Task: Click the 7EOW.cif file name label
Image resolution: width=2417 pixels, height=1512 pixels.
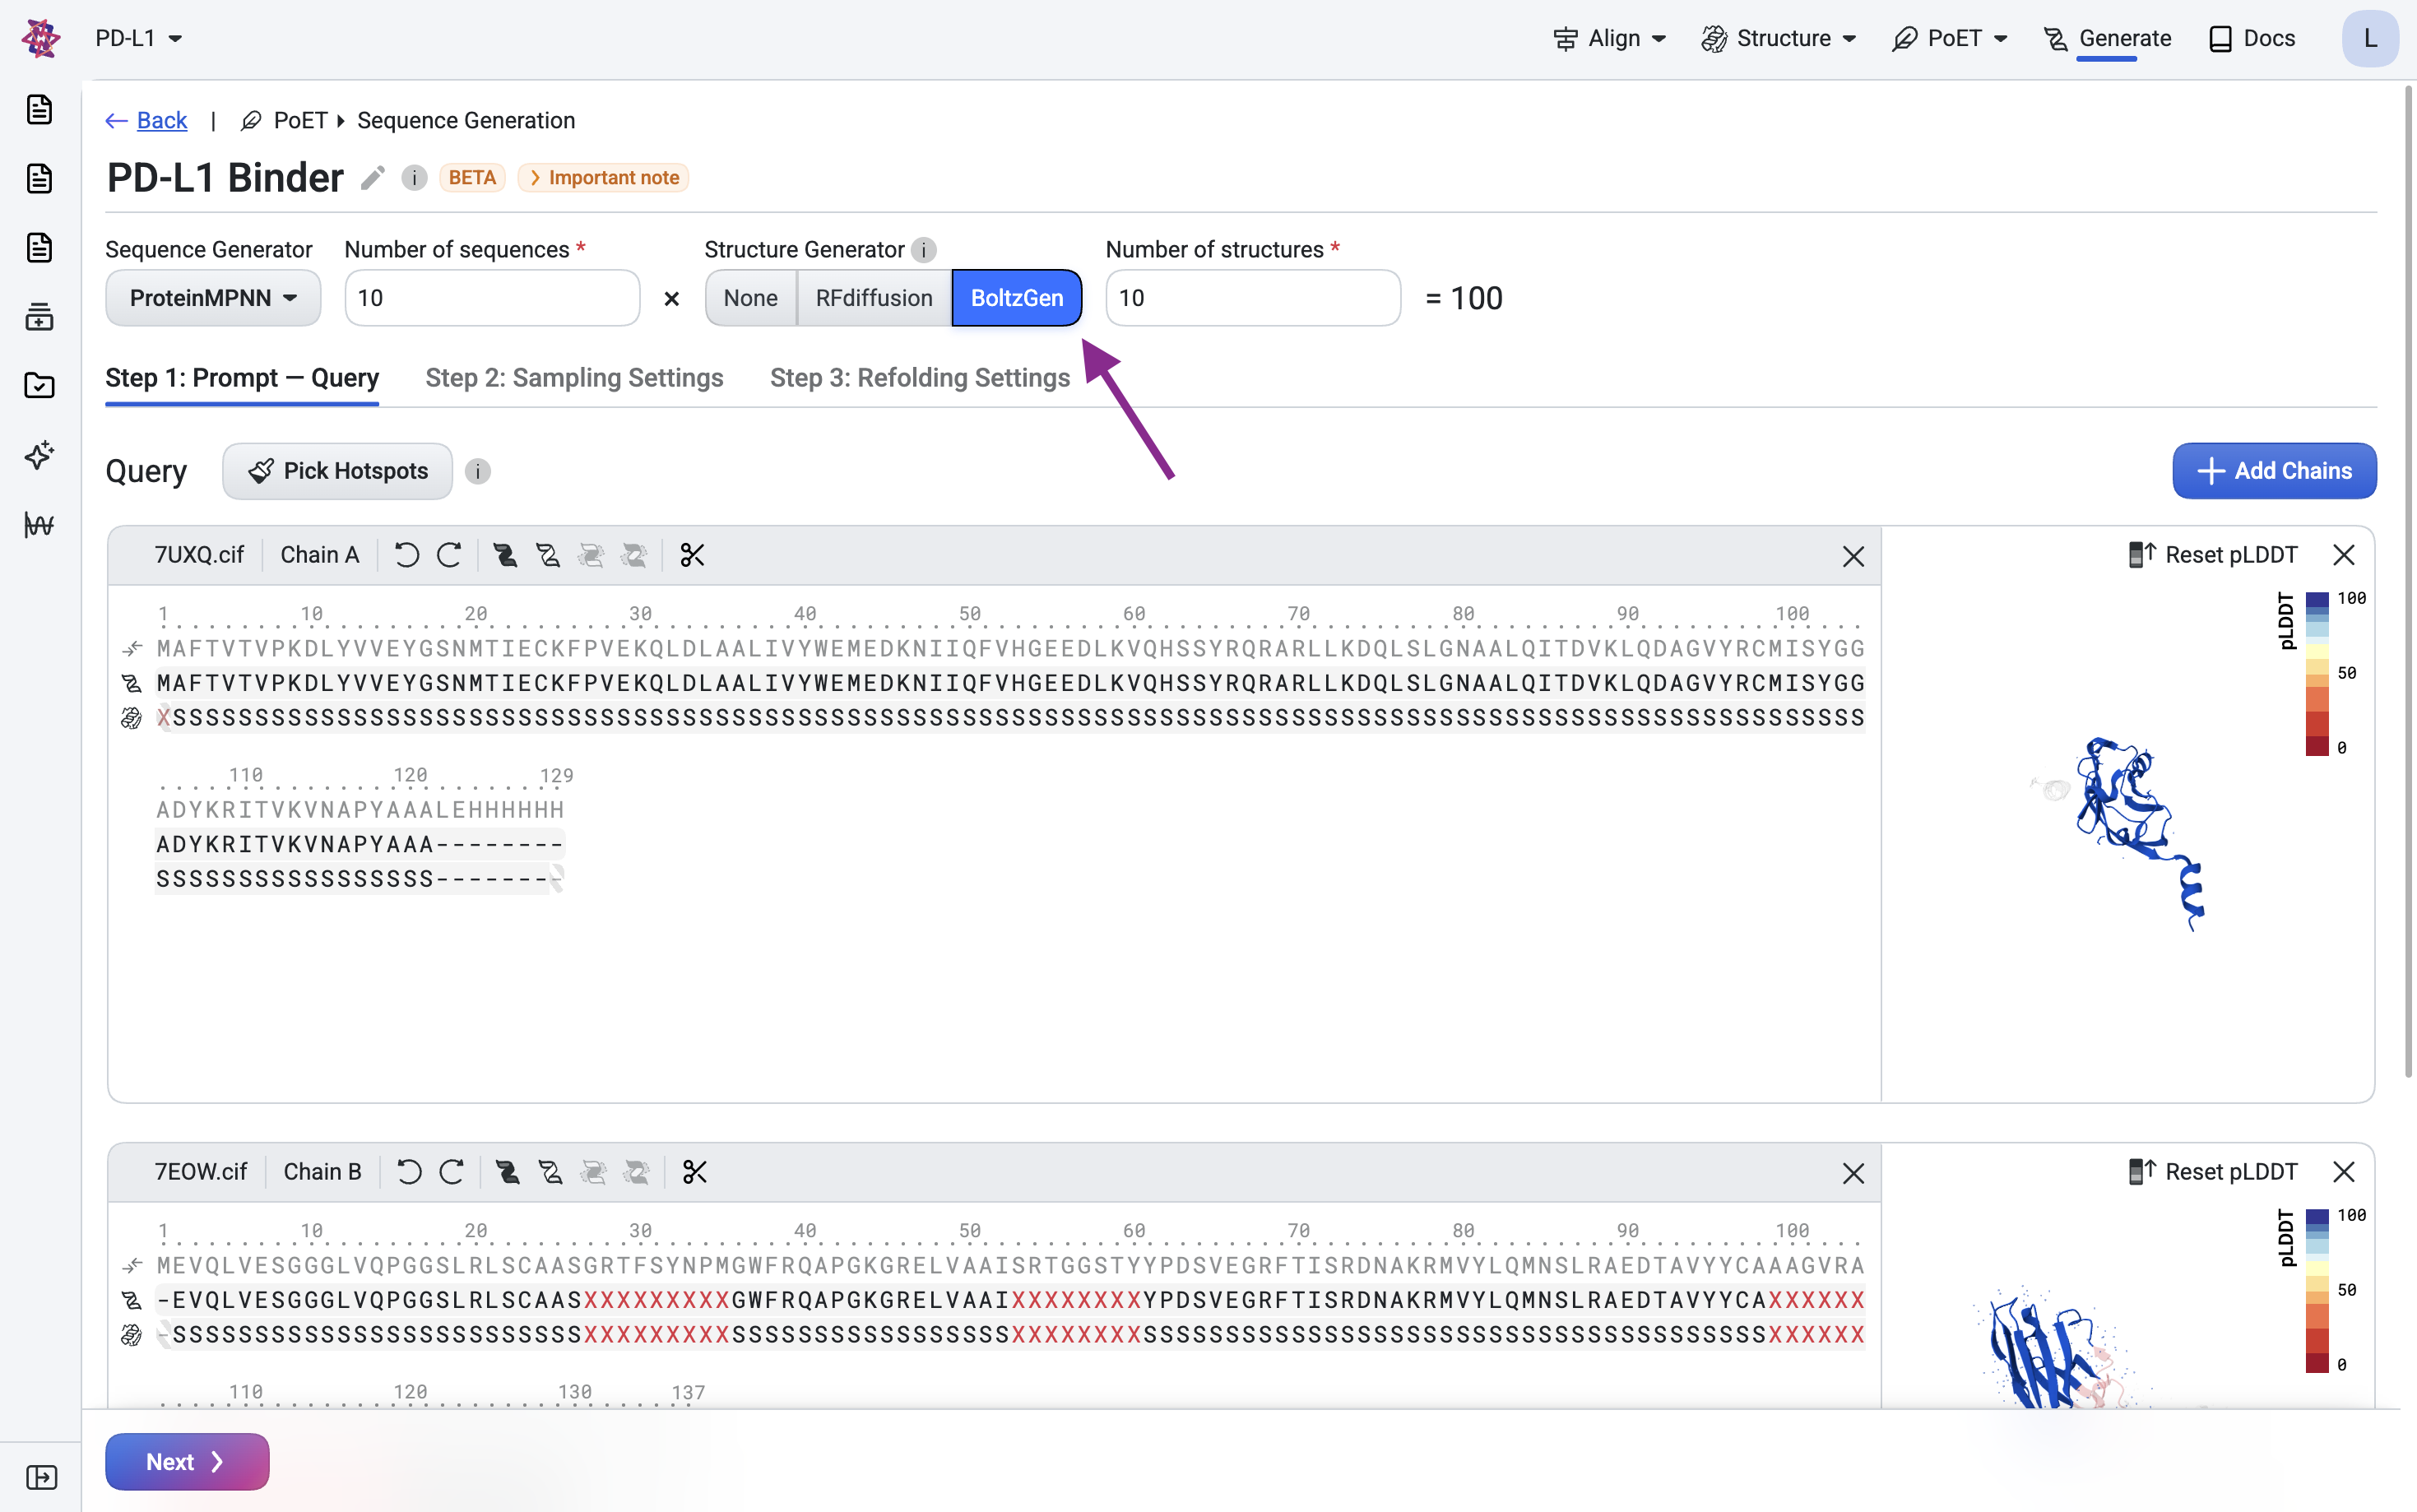Action: 201,1172
